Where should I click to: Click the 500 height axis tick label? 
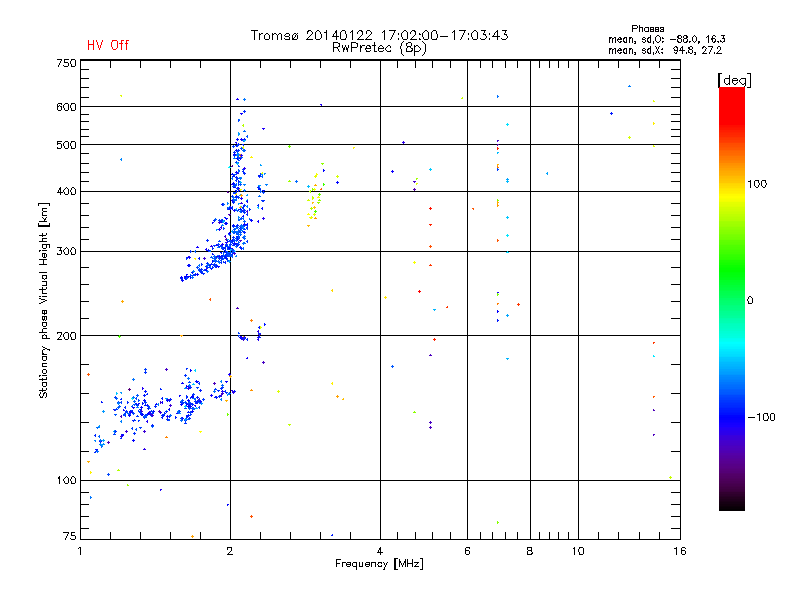pyautogui.click(x=66, y=145)
